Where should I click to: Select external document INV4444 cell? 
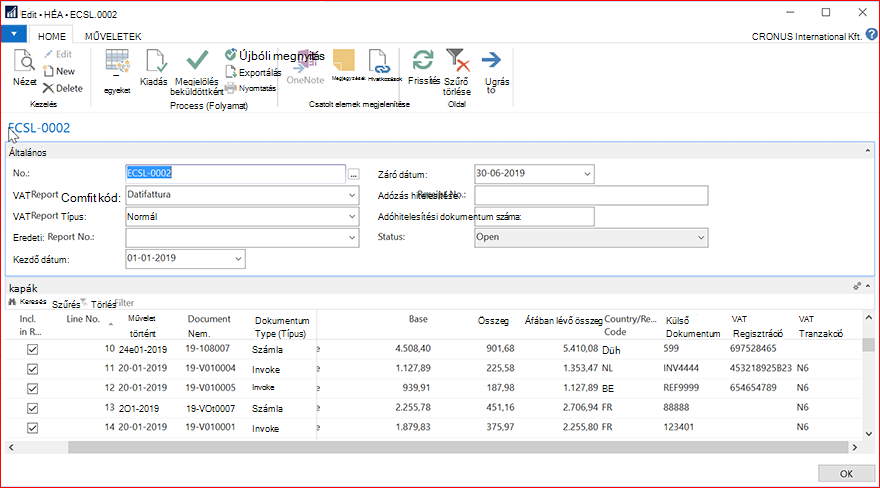pos(681,369)
